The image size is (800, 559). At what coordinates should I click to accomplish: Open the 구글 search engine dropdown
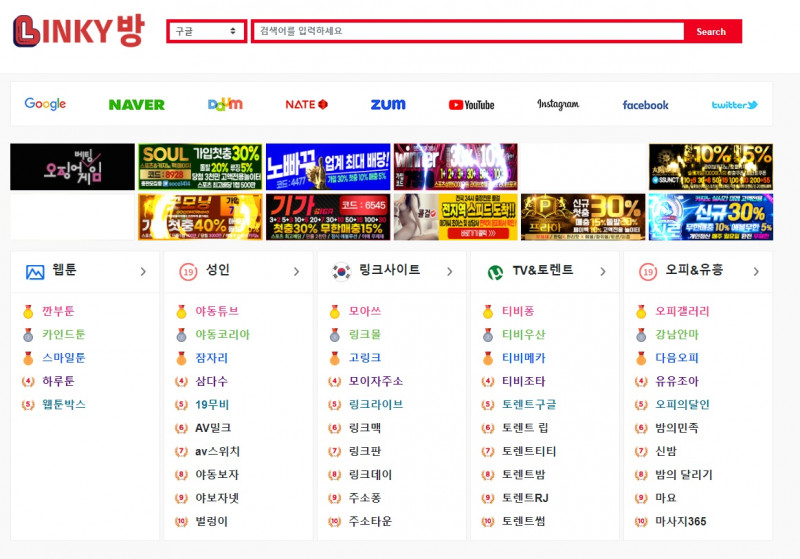206,31
